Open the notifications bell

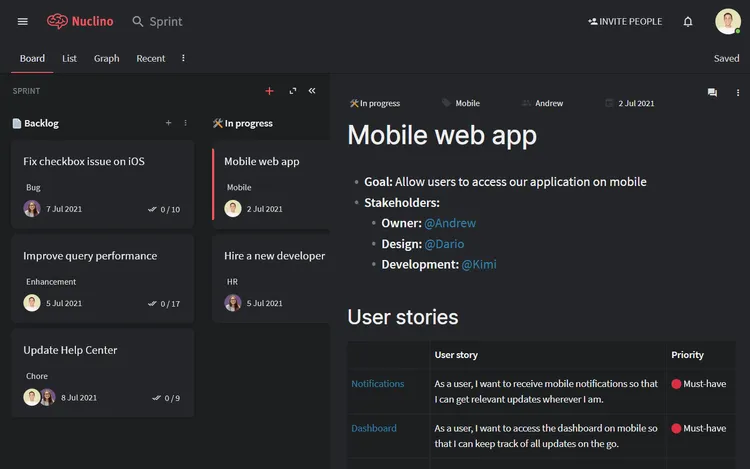tap(688, 22)
